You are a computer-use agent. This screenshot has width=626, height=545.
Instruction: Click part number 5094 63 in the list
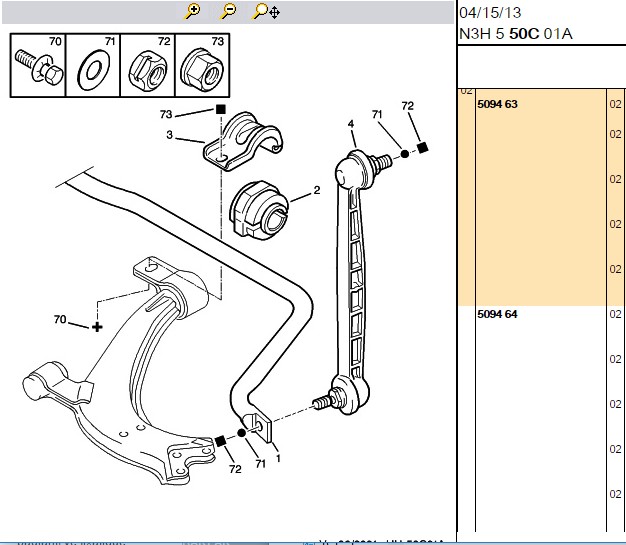point(497,104)
